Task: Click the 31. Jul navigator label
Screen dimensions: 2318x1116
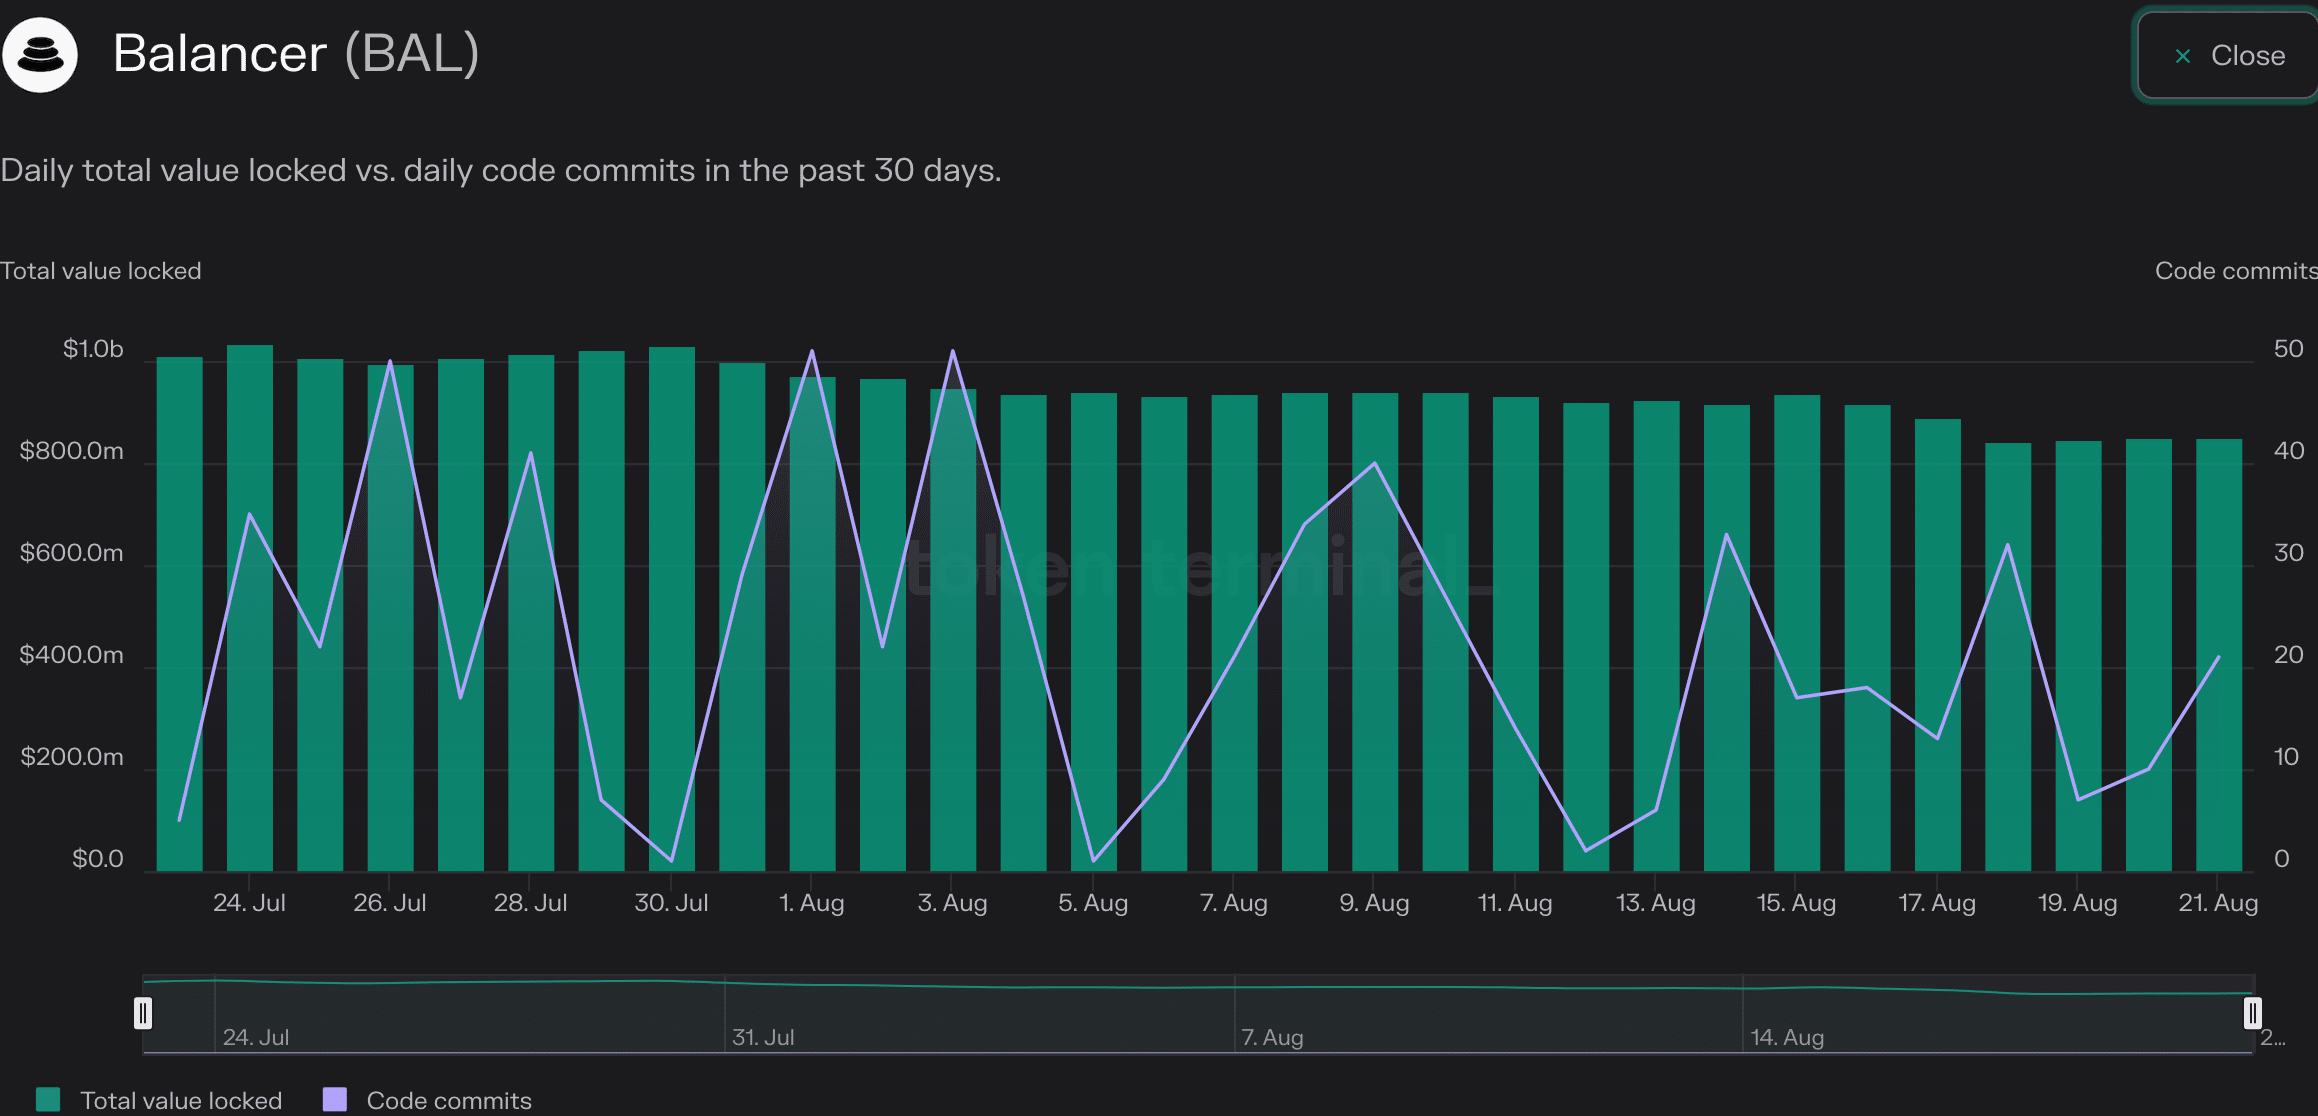Action: tap(763, 1037)
